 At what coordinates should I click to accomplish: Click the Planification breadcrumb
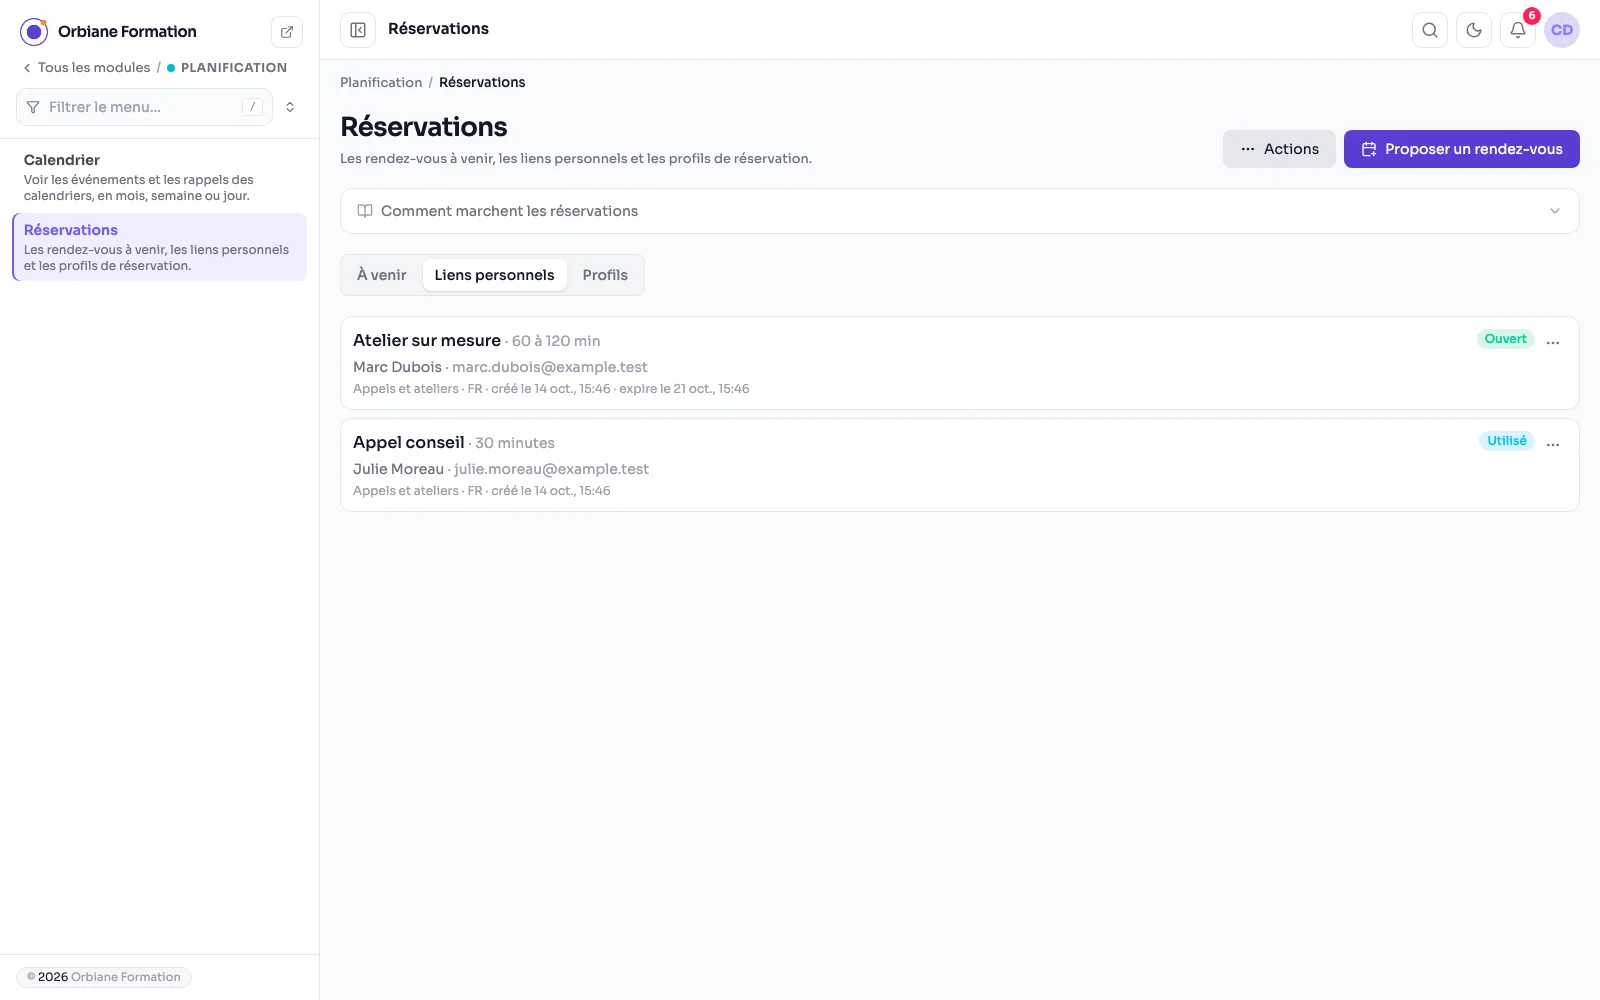pyautogui.click(x=381, y=83)
